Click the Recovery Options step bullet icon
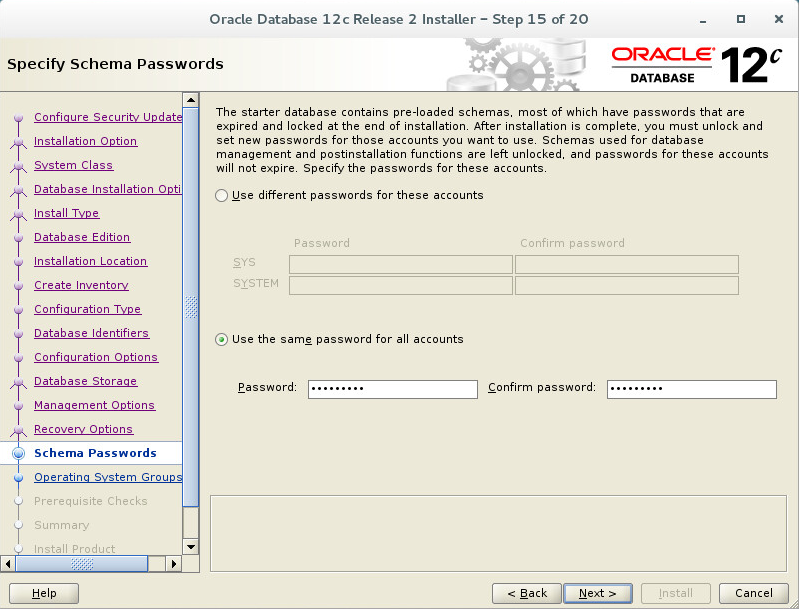The width and height of the screenshot is (799, 609). pos(18,429)
